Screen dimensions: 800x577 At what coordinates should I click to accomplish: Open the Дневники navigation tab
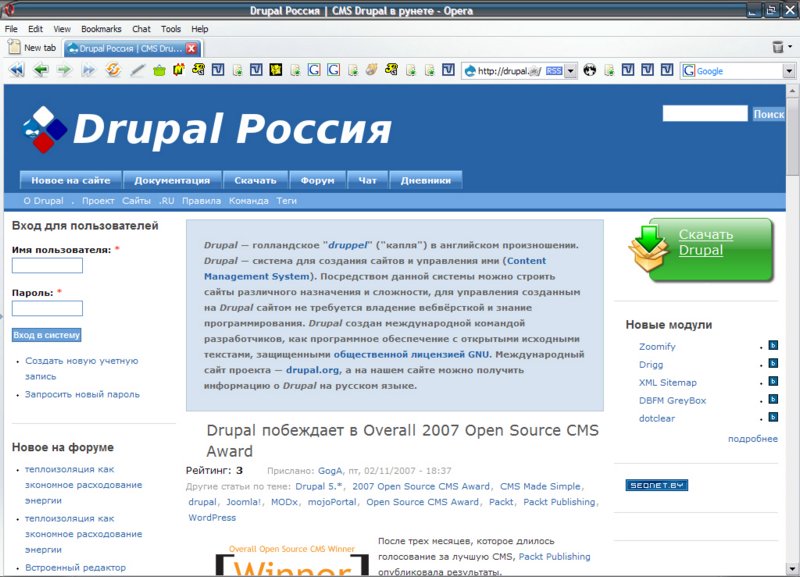tap(426, 180)
